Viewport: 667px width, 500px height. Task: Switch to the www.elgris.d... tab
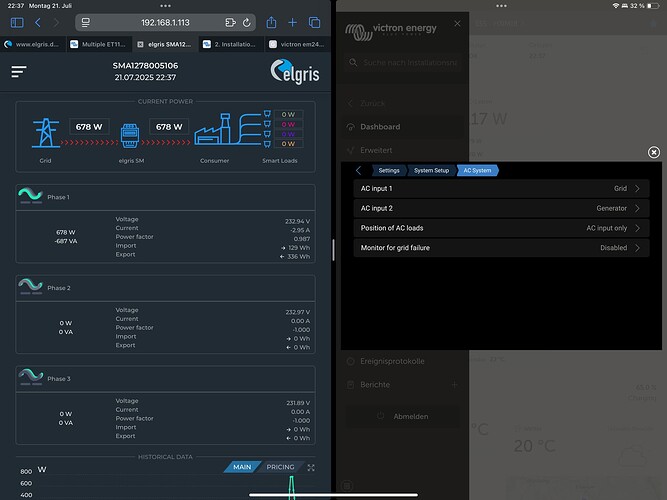[x=33, y=44]
